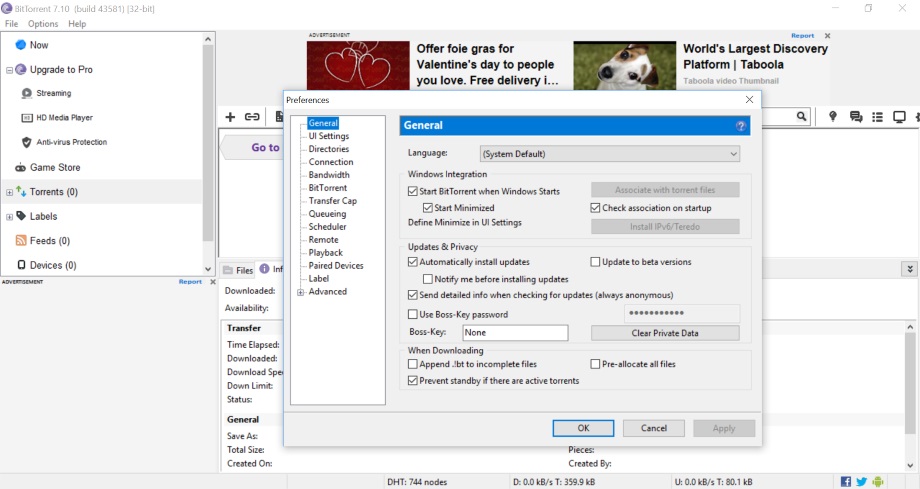This screenshot has width=920, height=489.
Task: Click the search magnifier icon
Action: tap(801, 116)
